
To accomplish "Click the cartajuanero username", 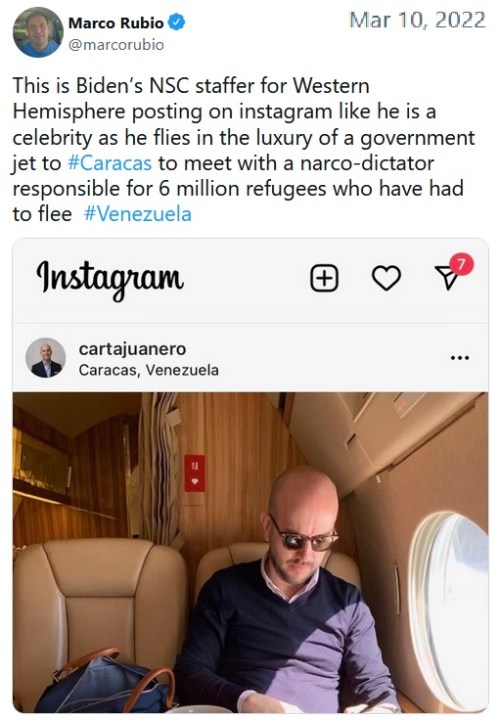I will [132, 349].
